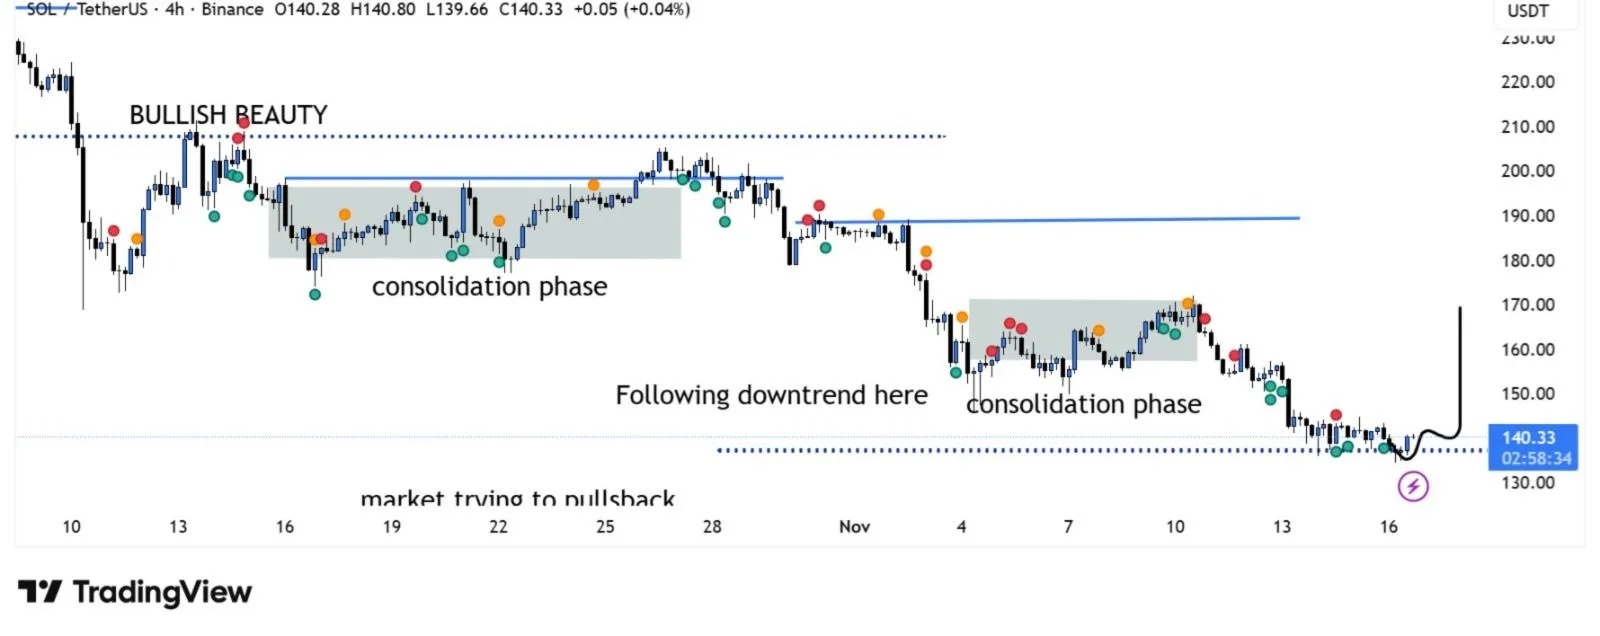Click the 140.33 current price label
Viewport: 1600px width, 636px height.
point(1529,438)
